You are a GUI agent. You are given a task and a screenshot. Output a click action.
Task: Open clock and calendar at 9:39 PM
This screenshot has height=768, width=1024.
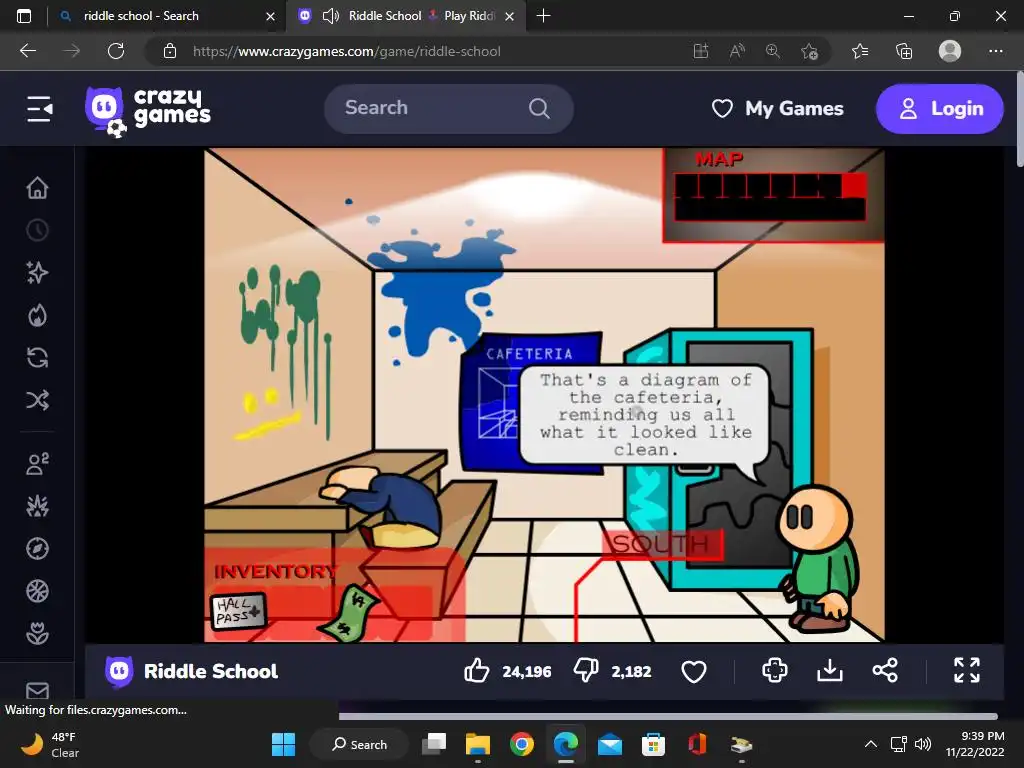click(x=975, y=744)
